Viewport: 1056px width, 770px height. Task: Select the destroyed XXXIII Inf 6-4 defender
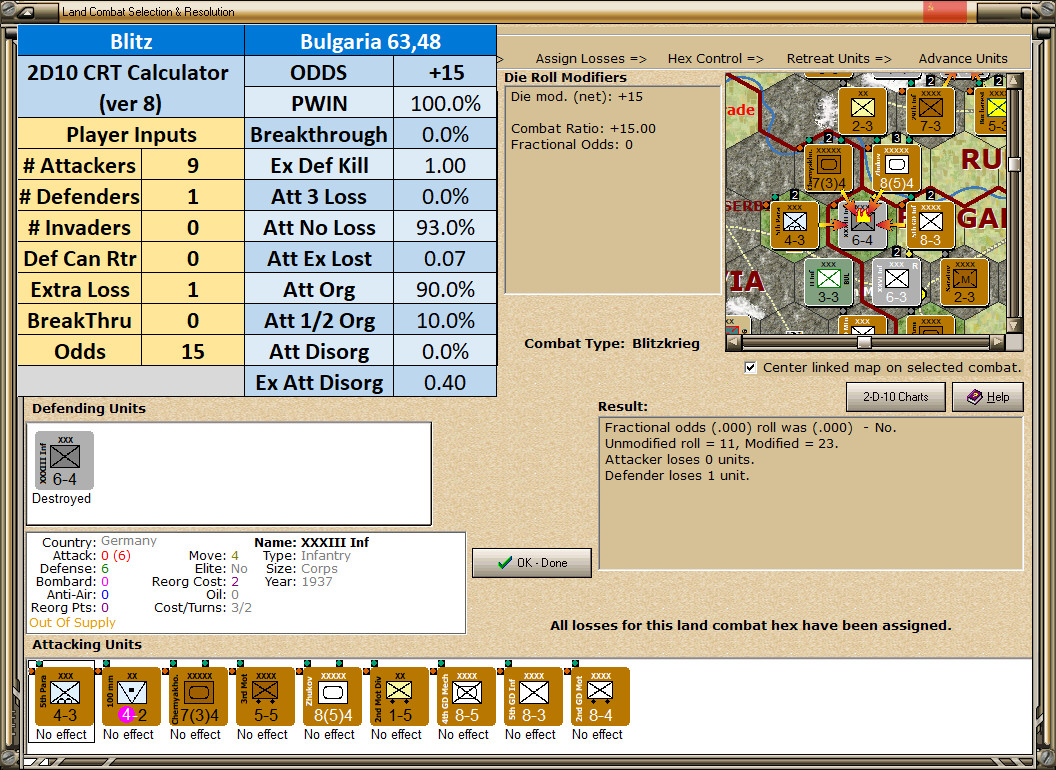pos(64,461)
